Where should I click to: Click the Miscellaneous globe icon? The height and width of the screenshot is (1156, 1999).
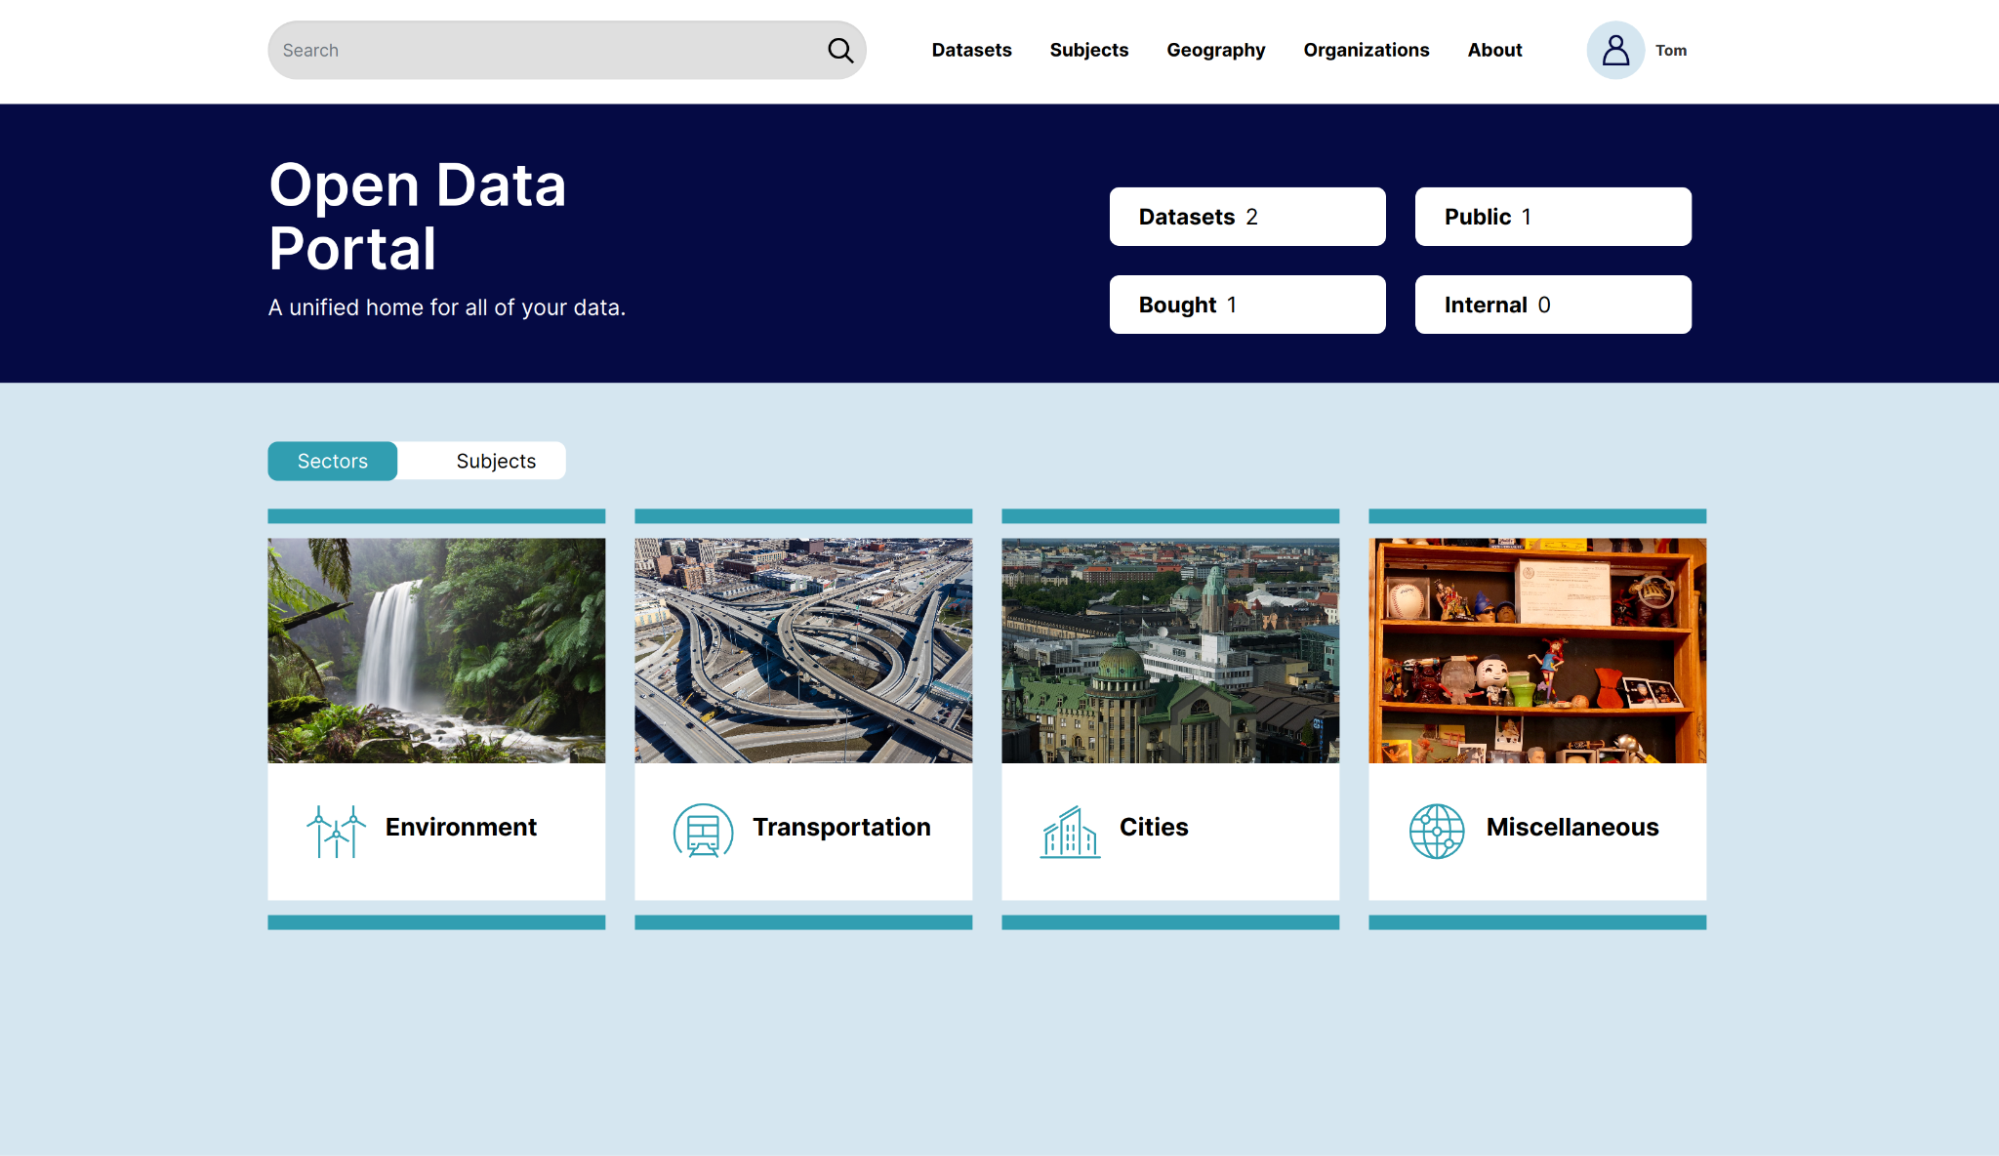click(1437, 831)
